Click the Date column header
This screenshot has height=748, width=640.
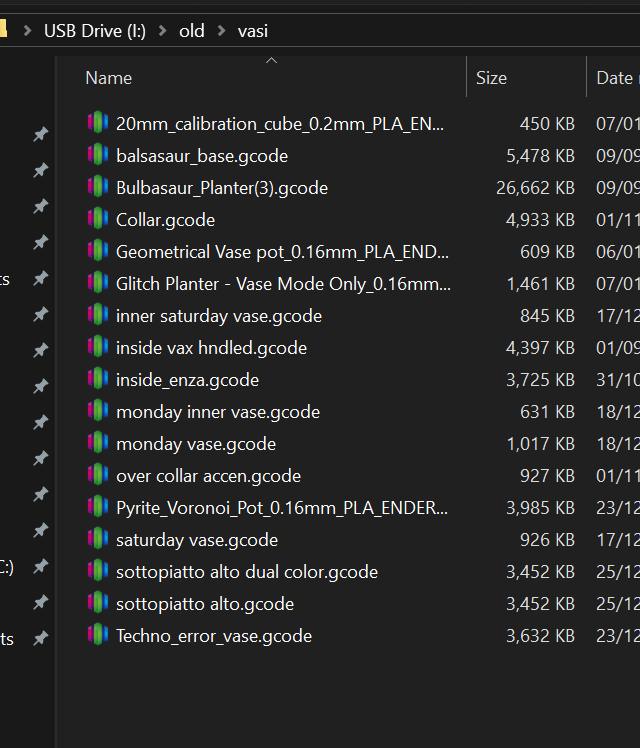pyautogui.click(x=614, y=77)
